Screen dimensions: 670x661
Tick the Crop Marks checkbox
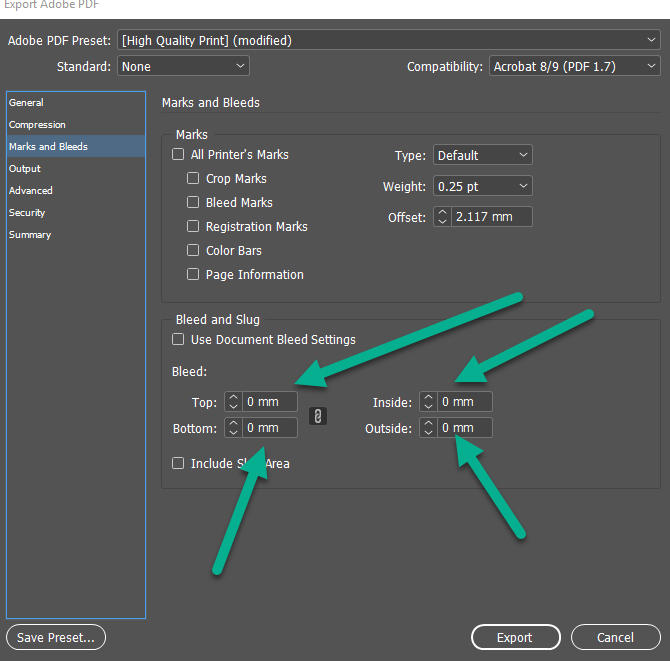(x=193, y=178)
